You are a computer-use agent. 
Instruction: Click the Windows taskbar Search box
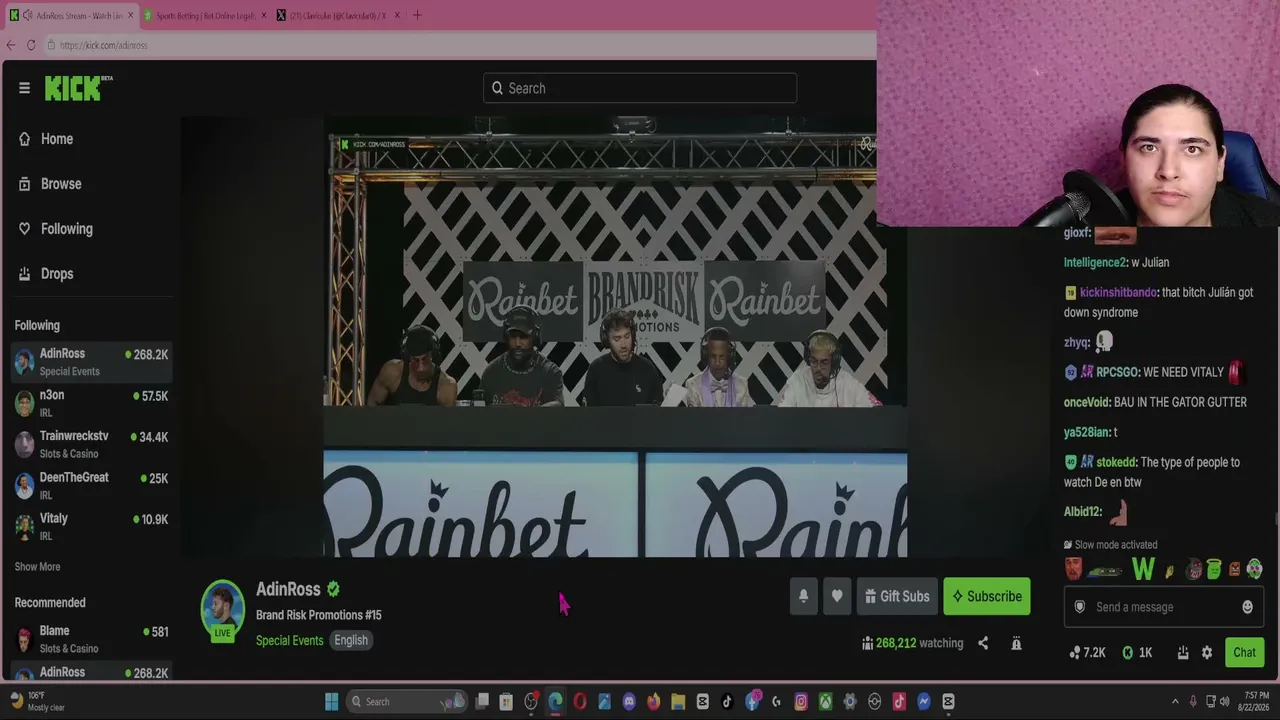point(407,701)
